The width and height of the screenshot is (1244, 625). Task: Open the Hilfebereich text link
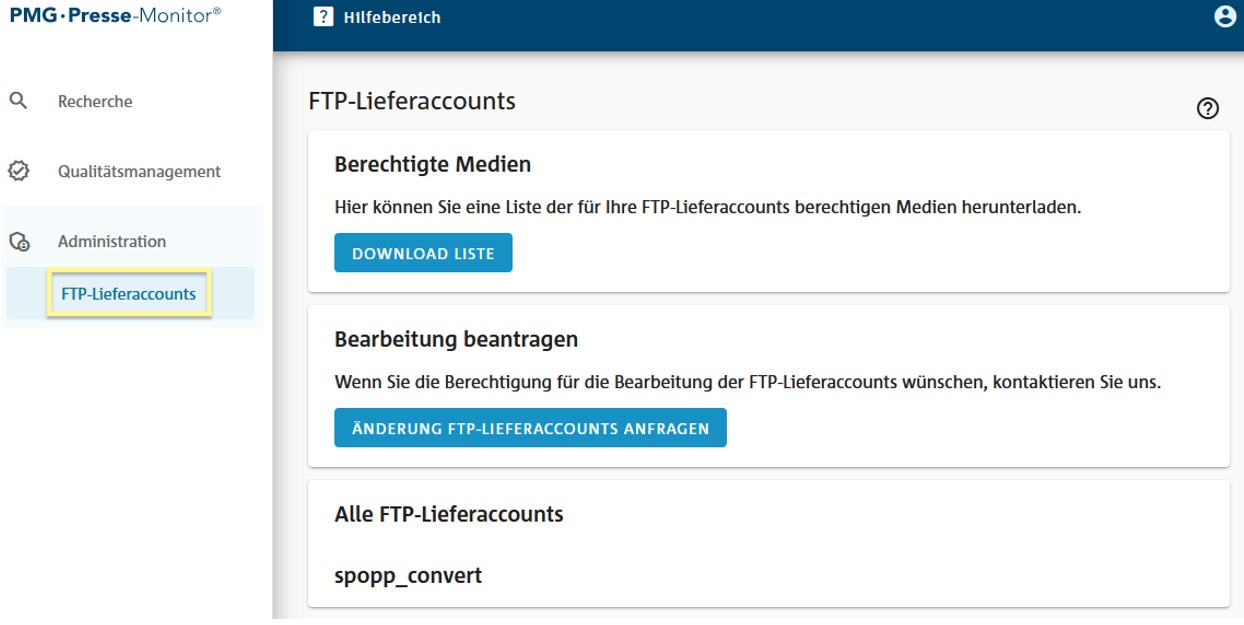pos(391,17)
